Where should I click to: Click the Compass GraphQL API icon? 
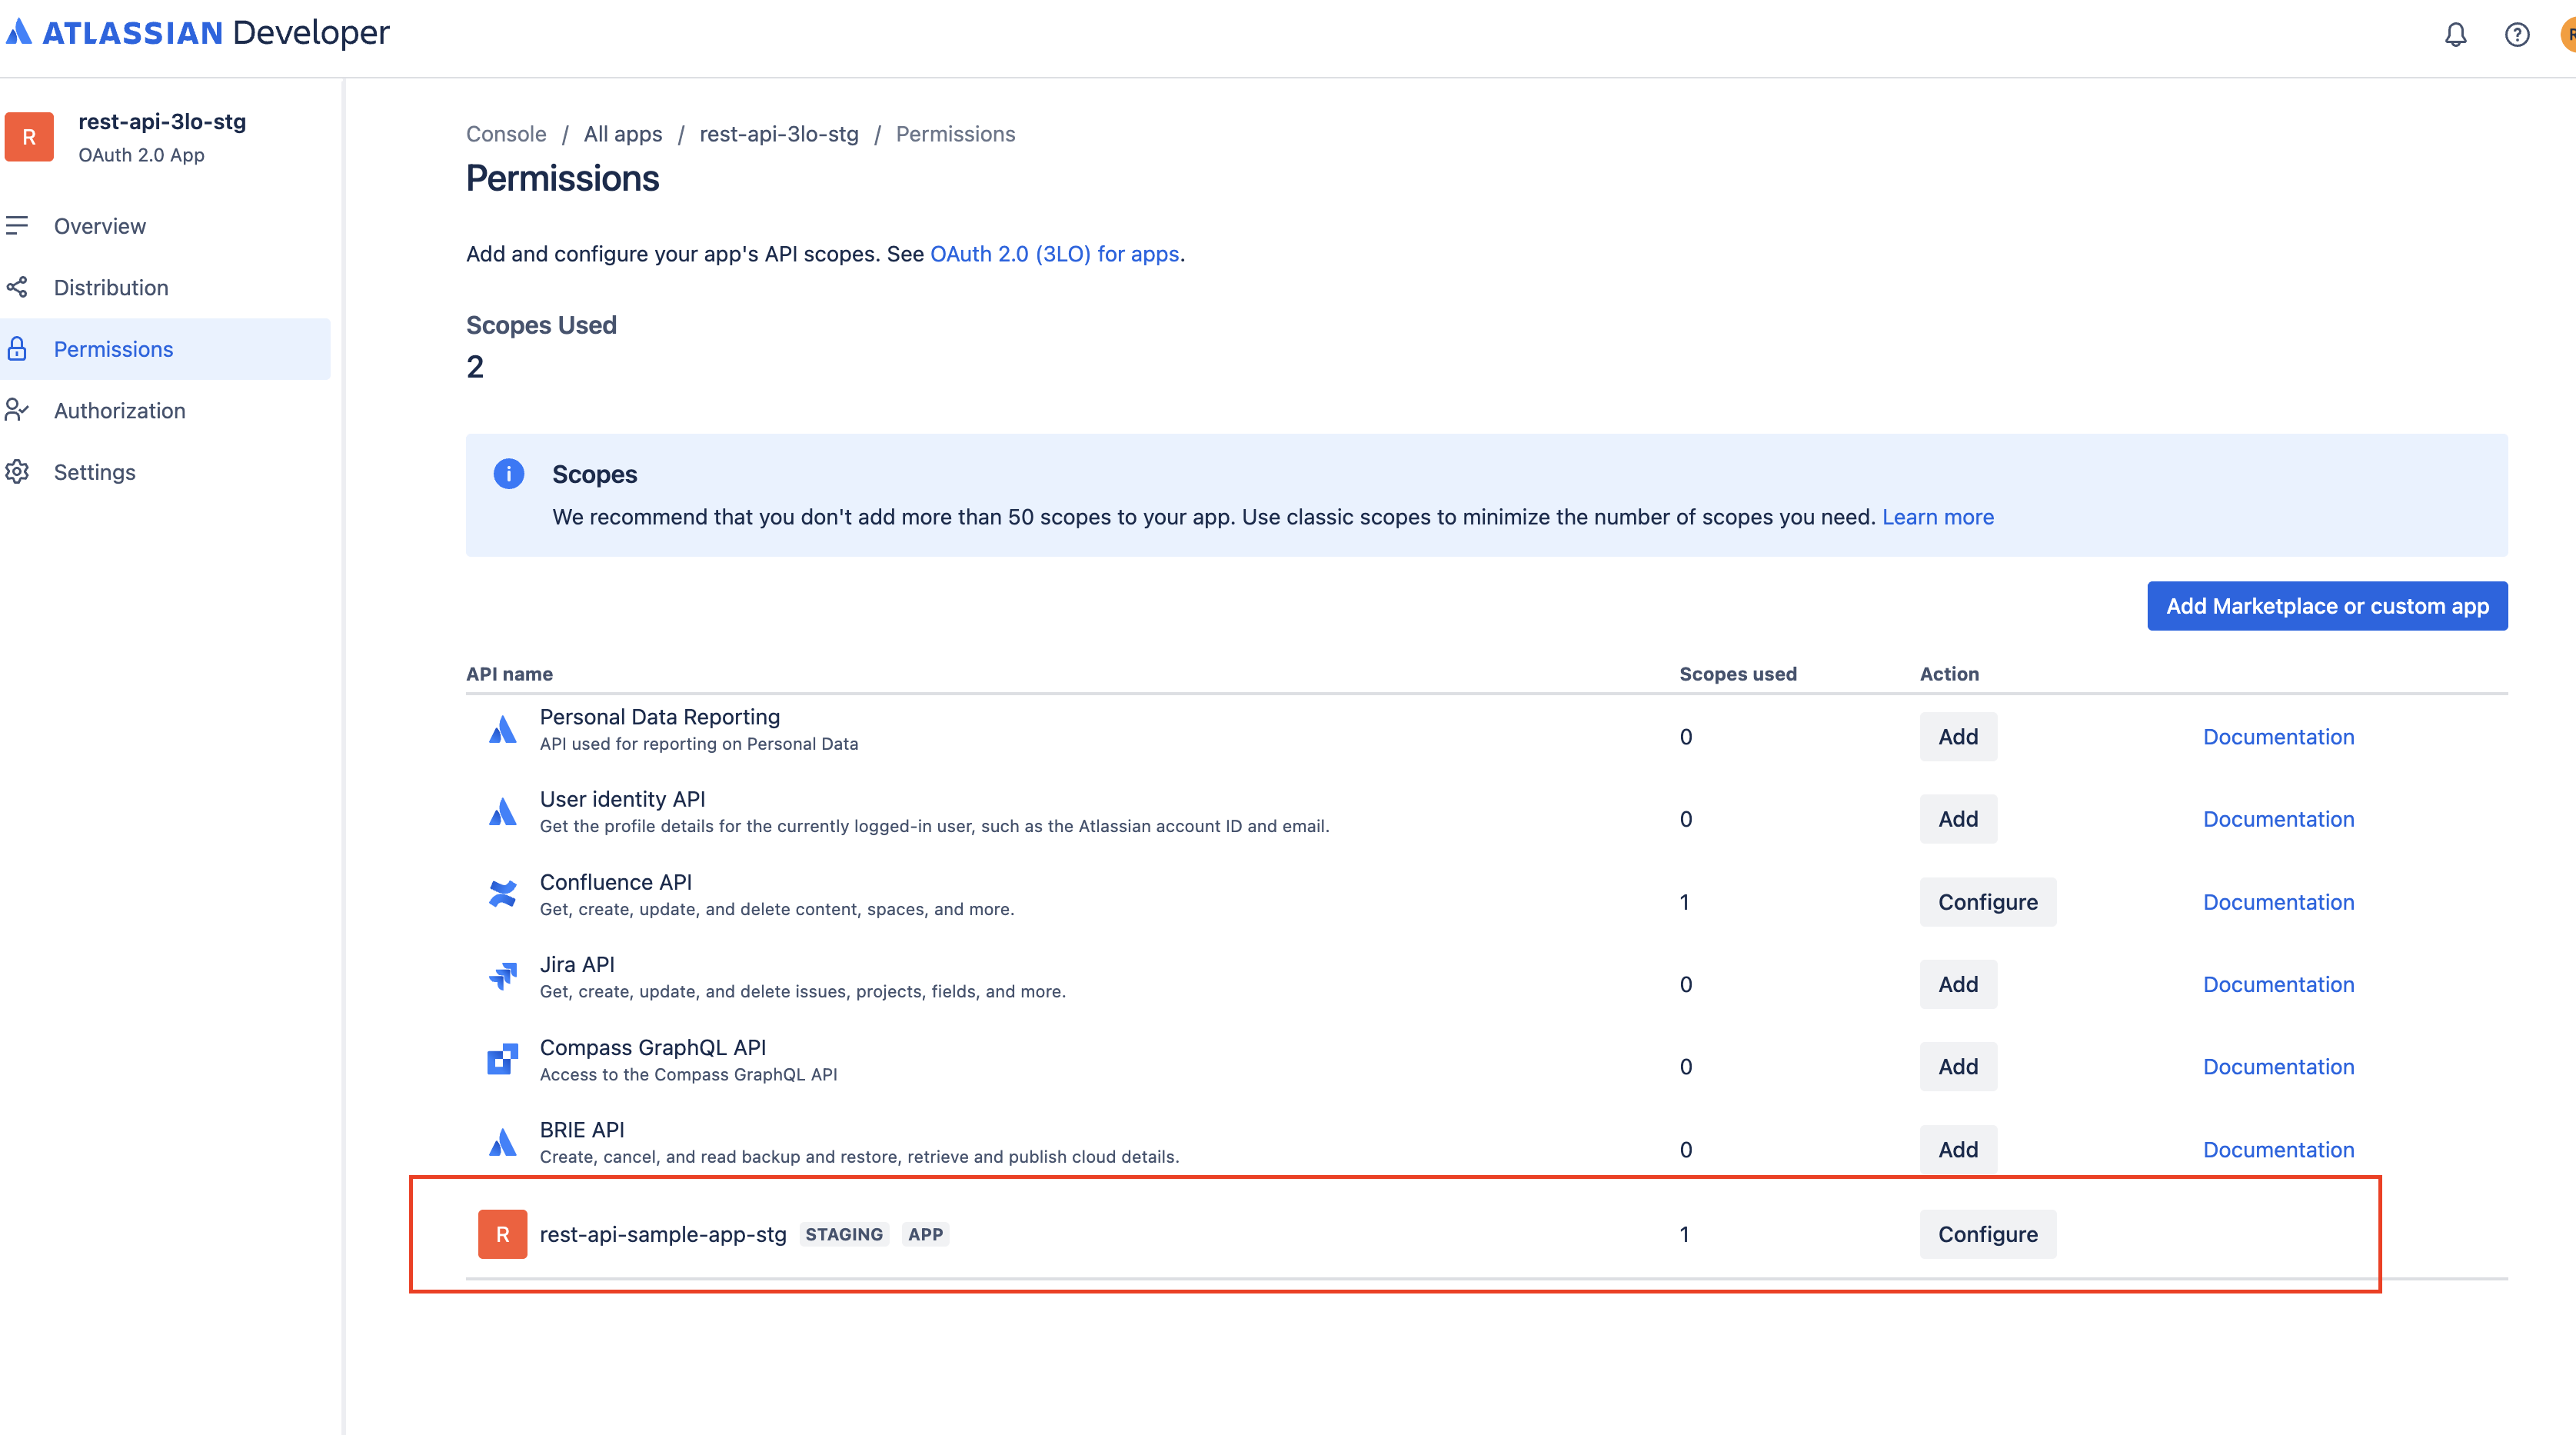pos(502,1059)
